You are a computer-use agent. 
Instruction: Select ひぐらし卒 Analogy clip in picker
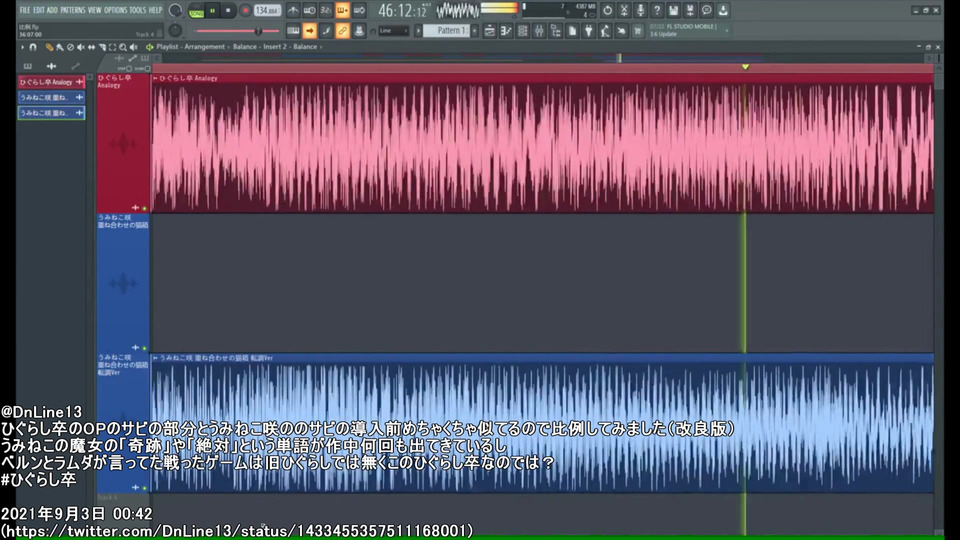click(x=51, y=82)
